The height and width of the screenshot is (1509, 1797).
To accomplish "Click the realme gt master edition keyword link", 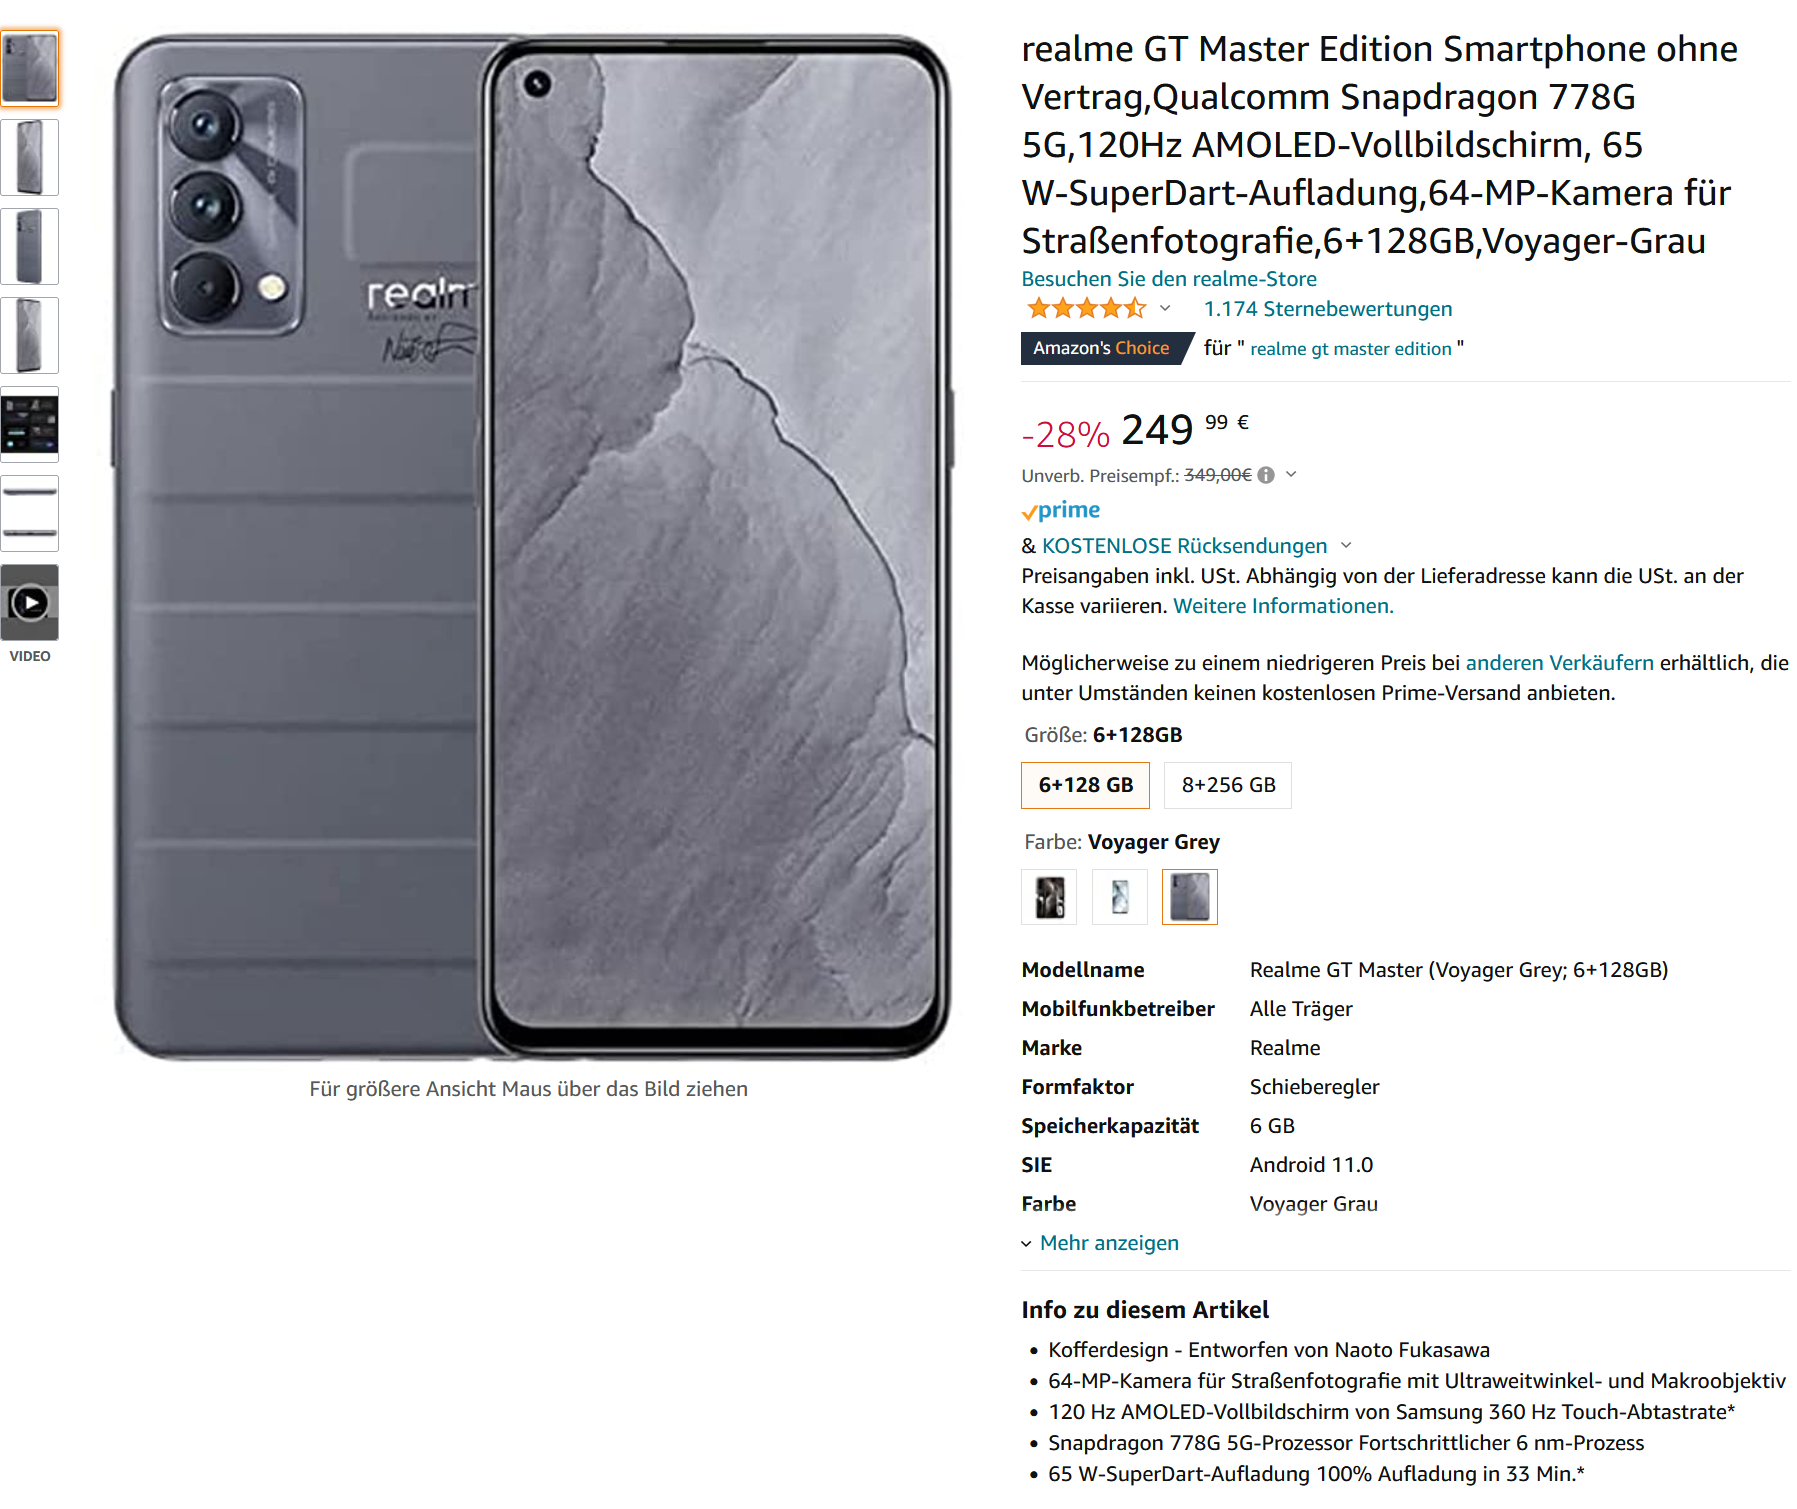I will click(x=1350, y=349).
